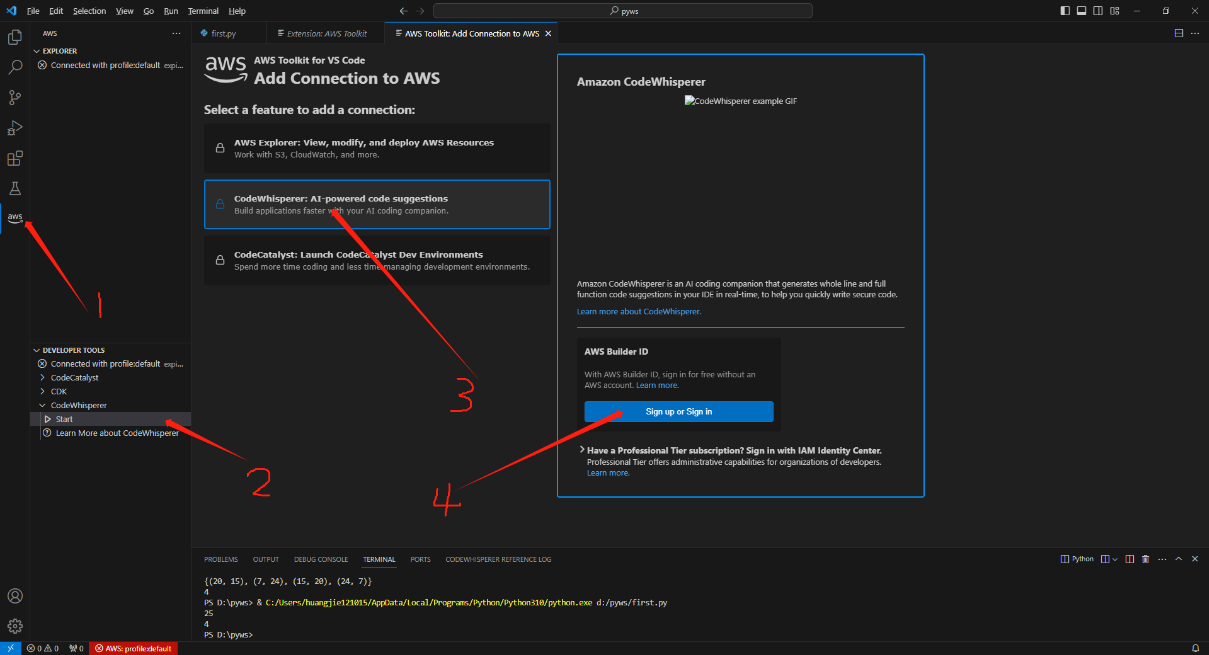Switch to the PORTS panel tab
1209x655 pixels.
tap(420, 559)
